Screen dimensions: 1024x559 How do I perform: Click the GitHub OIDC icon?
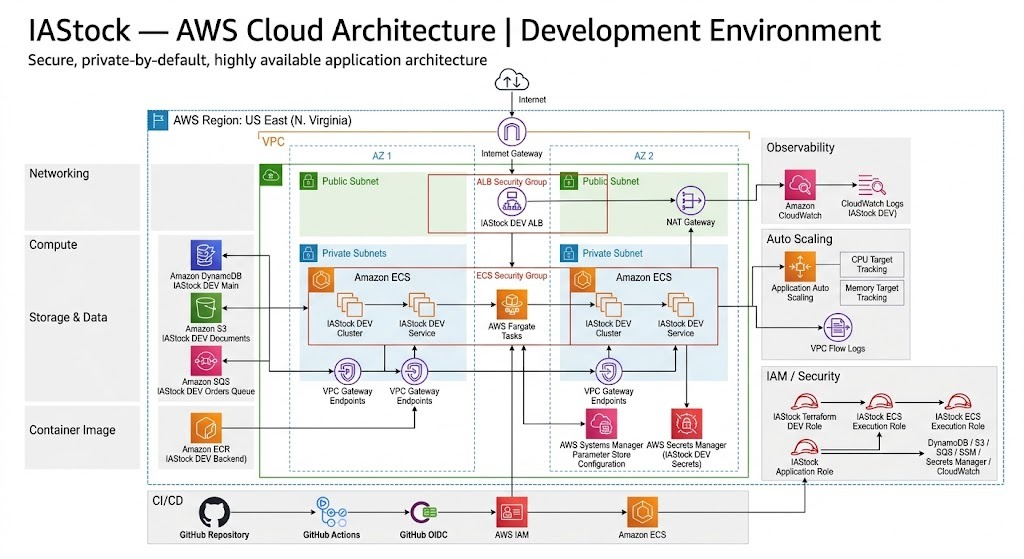423,513
